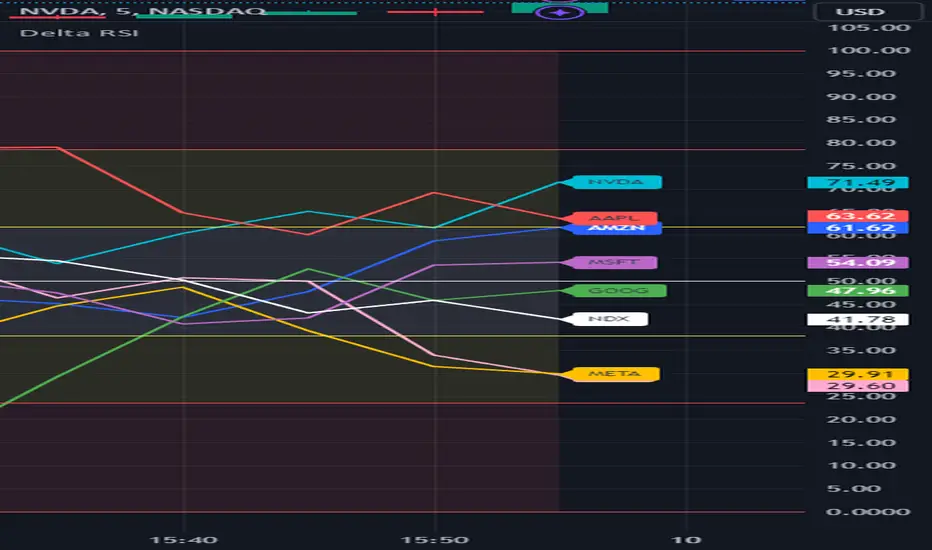Select the cyan 71.49 price tag
This screenshot has width=932, height=550.
[x=858, y=182]
